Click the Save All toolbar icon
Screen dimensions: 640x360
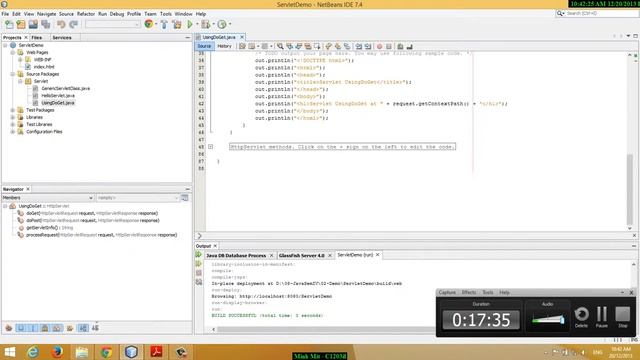pos(45,24)
